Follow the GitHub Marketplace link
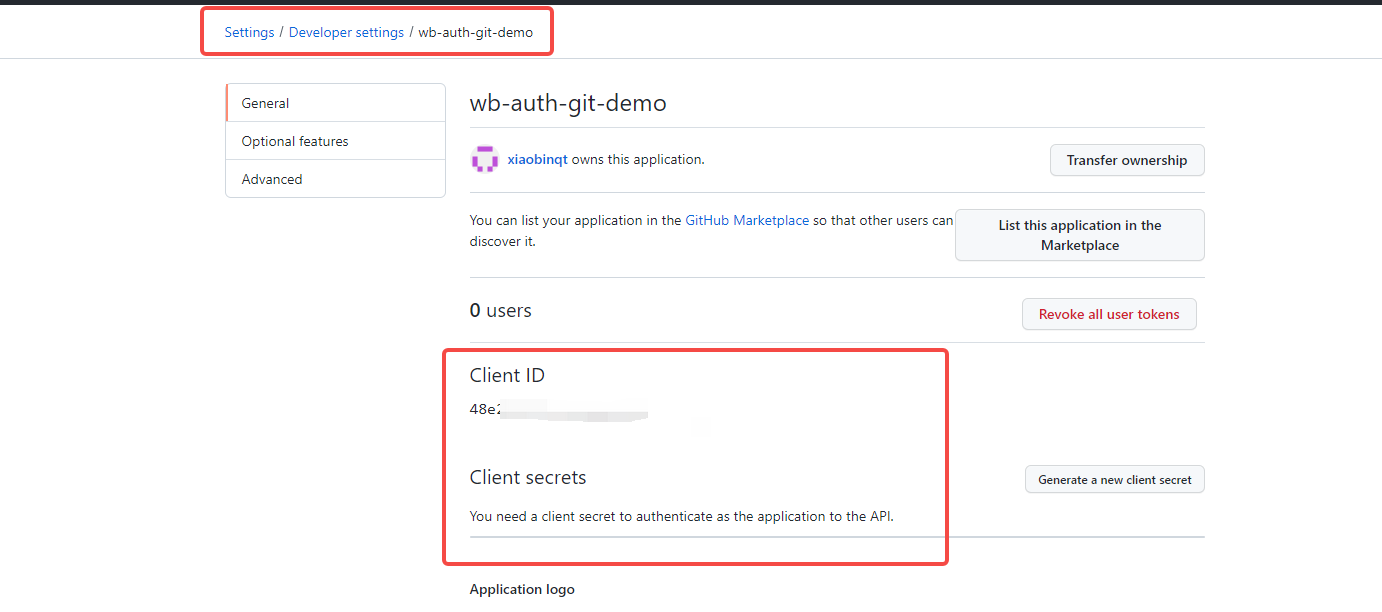The height and width of the screenshot is (612, 1382). (747, 220)
